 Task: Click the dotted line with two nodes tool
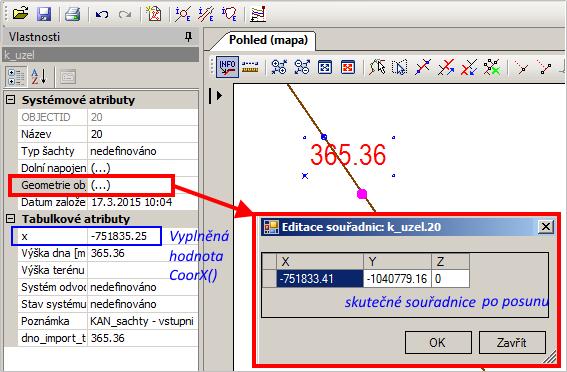tap(544, 67)
